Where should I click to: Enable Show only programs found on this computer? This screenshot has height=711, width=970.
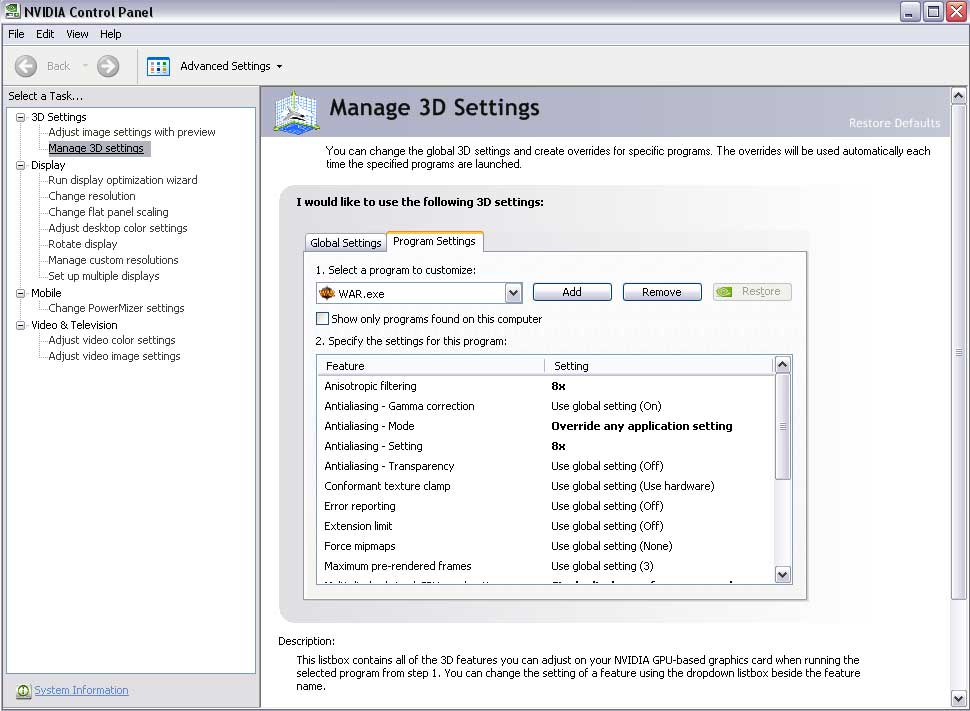point(322,319)
